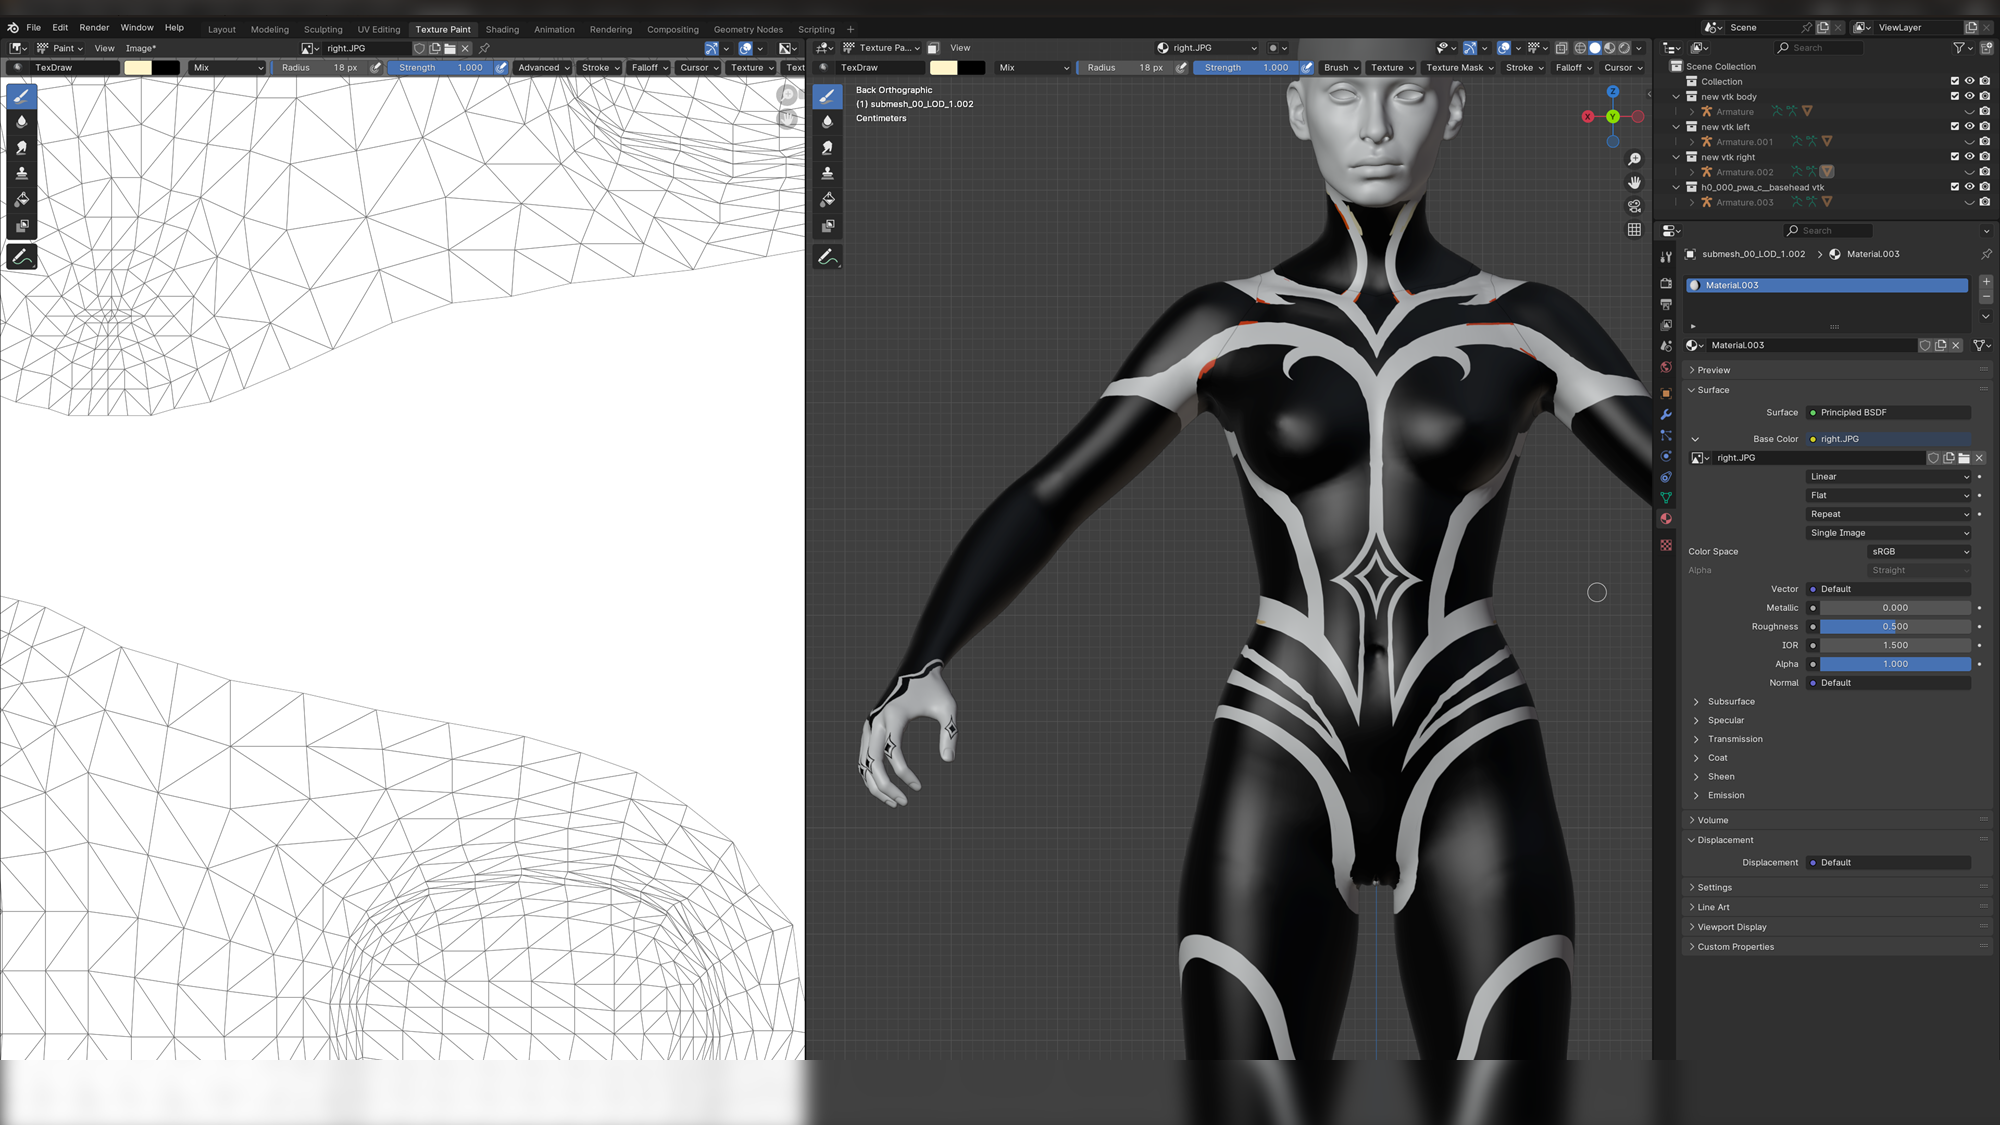Open the World properties tab icon
Viewport: 2000px width, 1125px height.
pyautogui.click(x=1666, y=367)
